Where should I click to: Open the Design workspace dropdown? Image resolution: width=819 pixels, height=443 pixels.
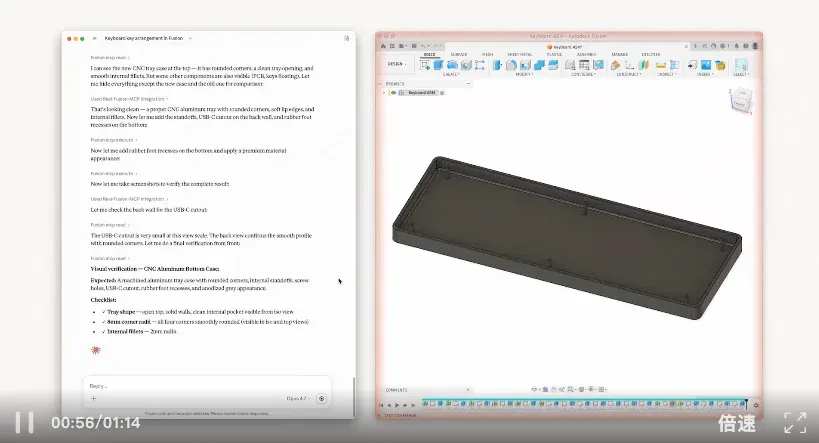pos(397,64)
